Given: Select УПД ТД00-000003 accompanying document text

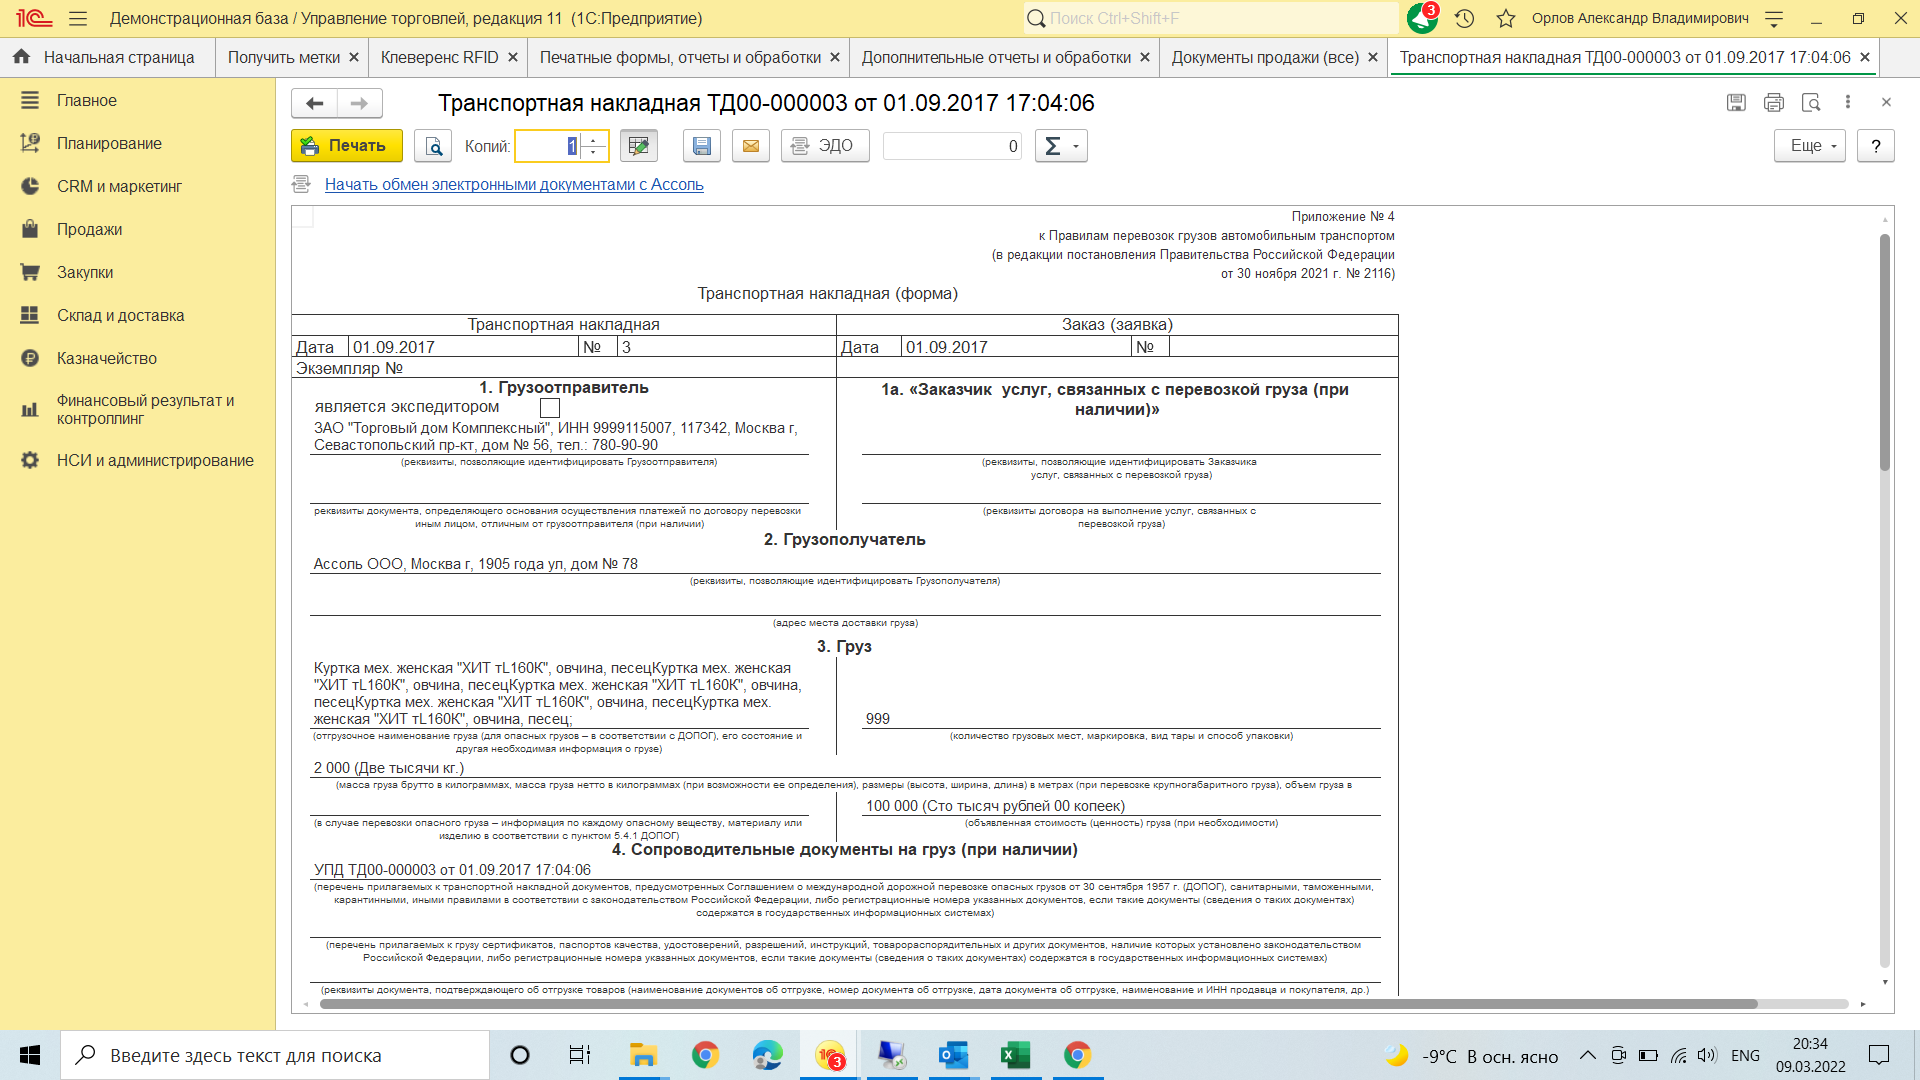Looking at the screenshot, I should point(452,870).
